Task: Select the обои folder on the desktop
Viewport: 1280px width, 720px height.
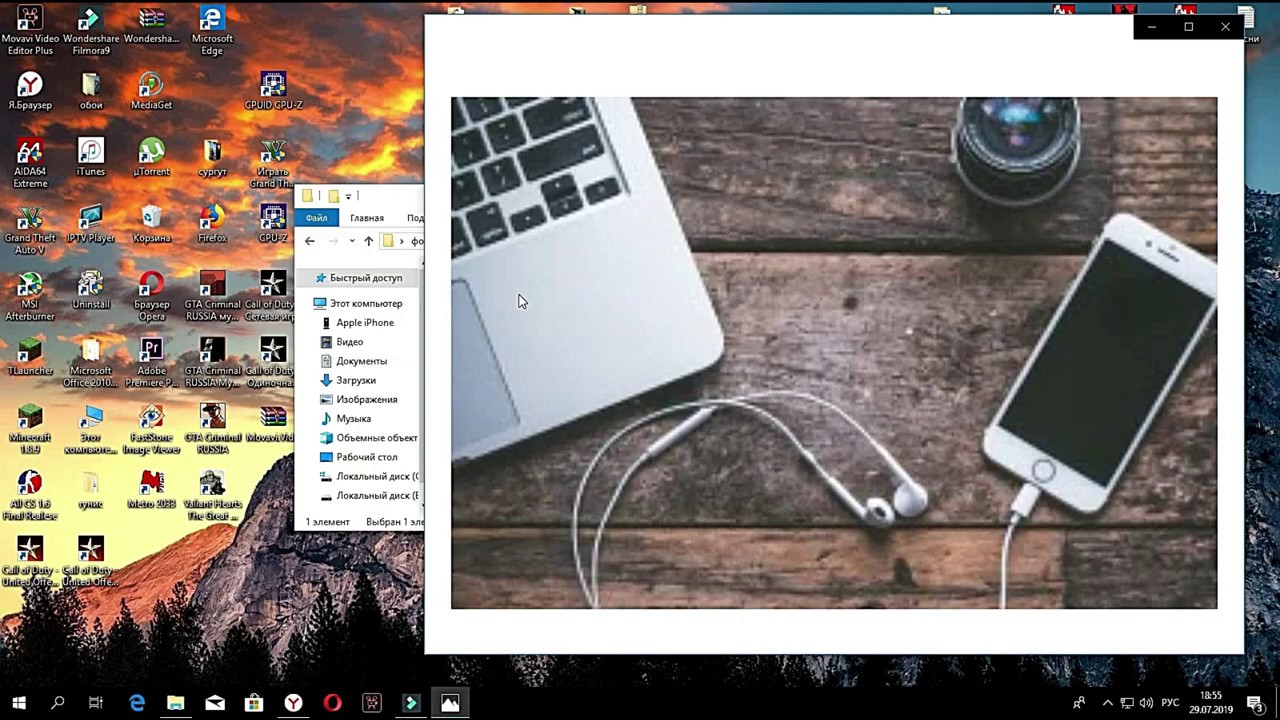Action: click(x=91, y=90)
